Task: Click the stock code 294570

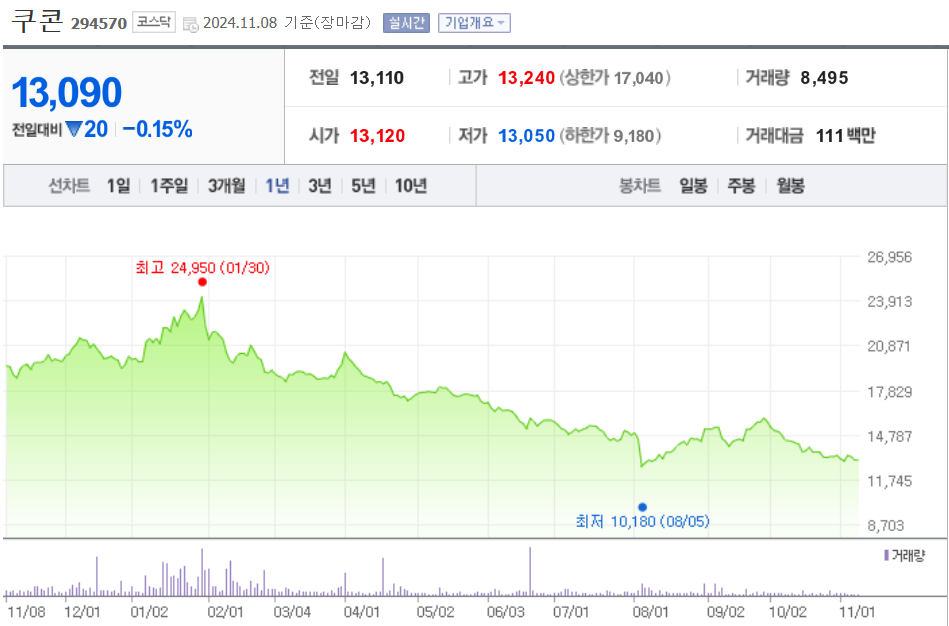Action: click(x=99, y=24)
